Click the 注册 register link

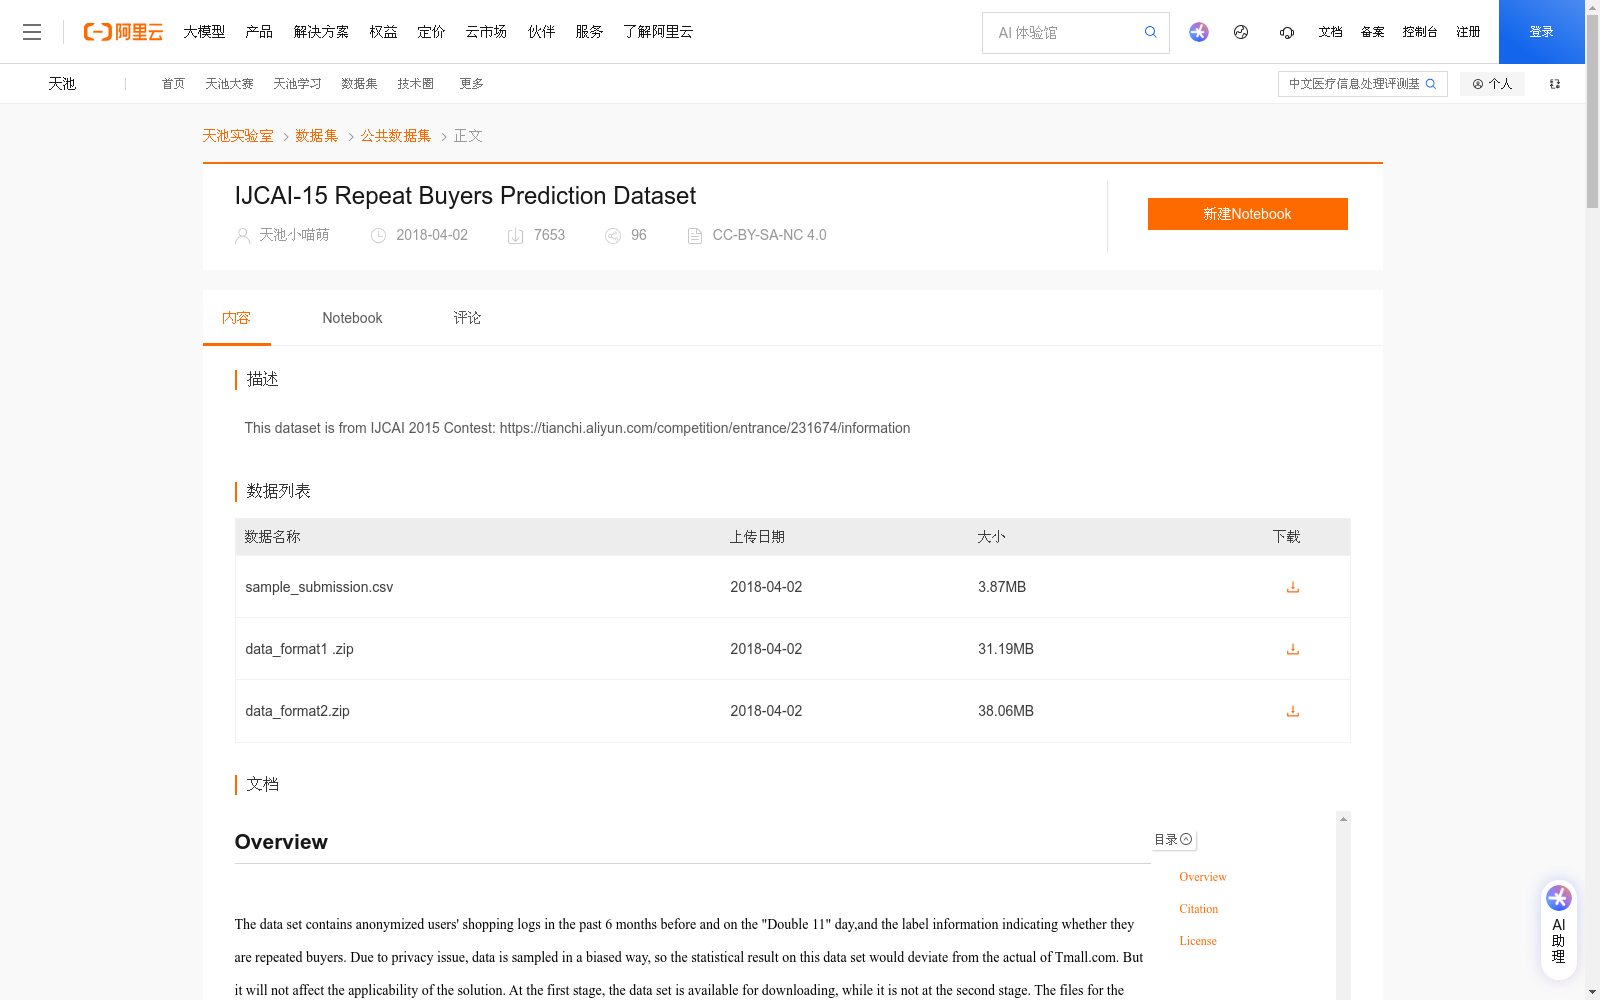1468,32
